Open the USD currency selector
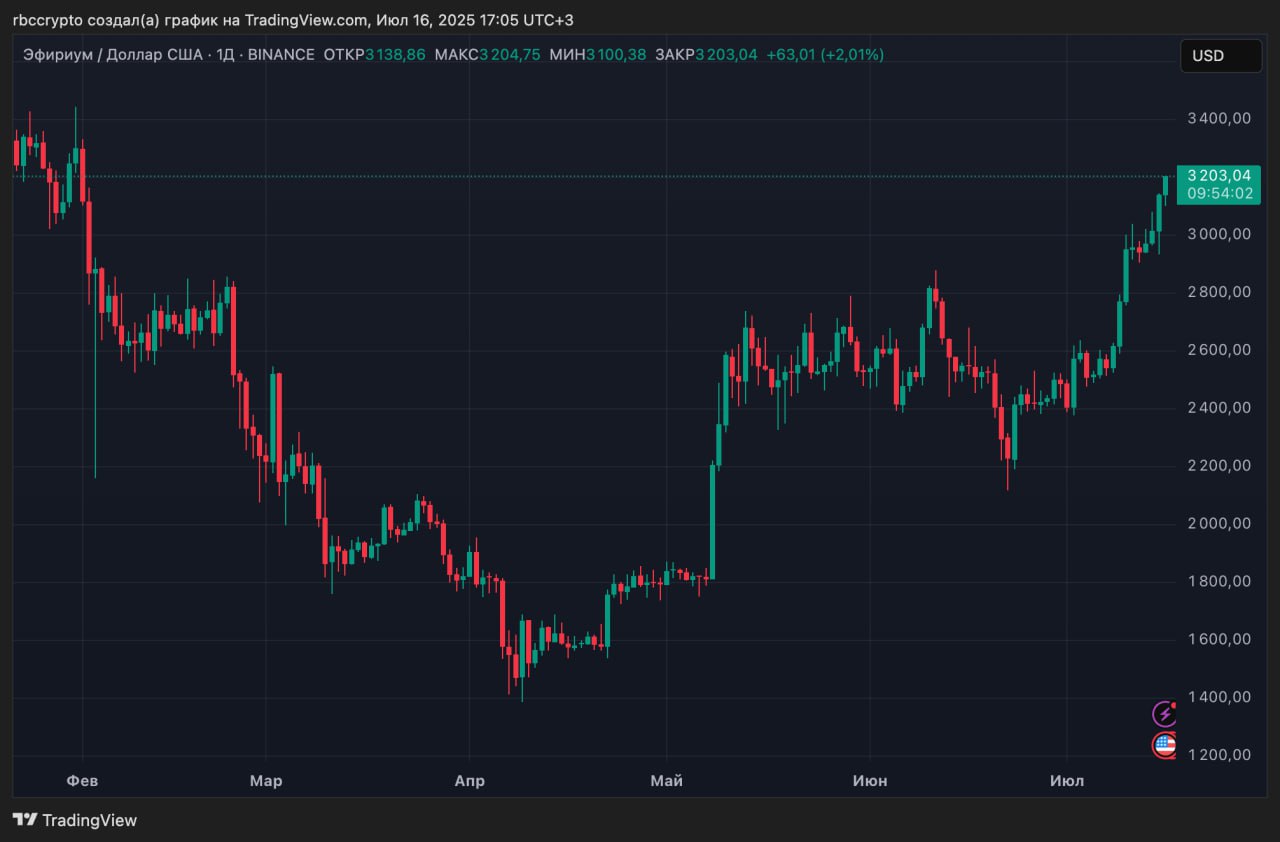Screen dimensions: 1280x842 pos(1221,56)
